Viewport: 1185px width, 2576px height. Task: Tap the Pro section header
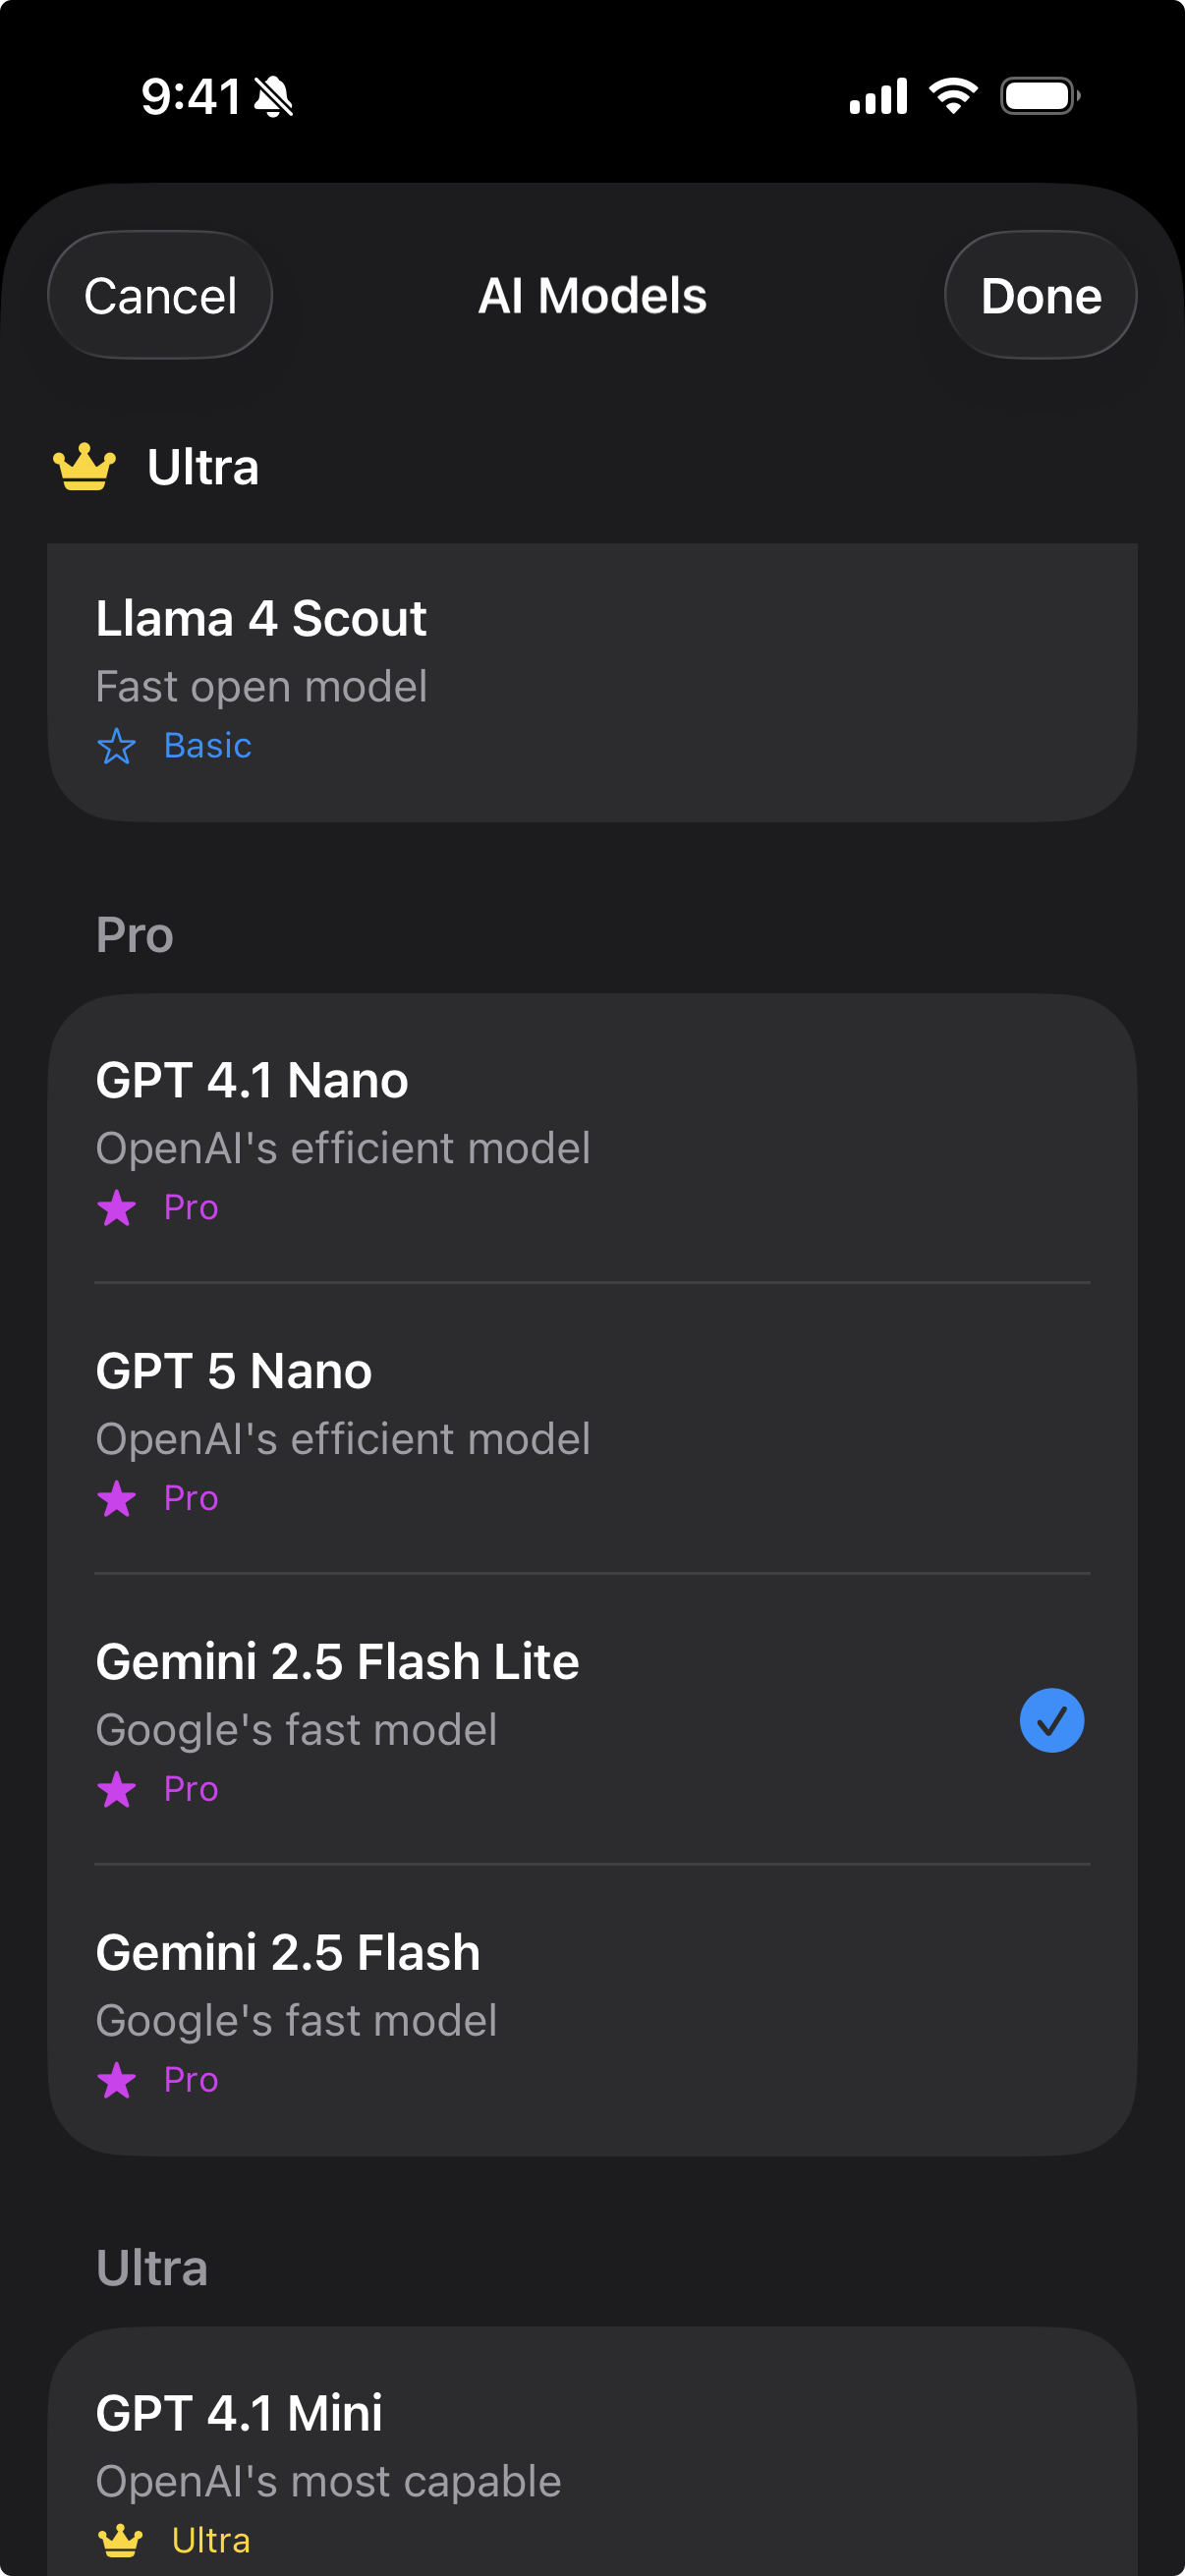135,935
